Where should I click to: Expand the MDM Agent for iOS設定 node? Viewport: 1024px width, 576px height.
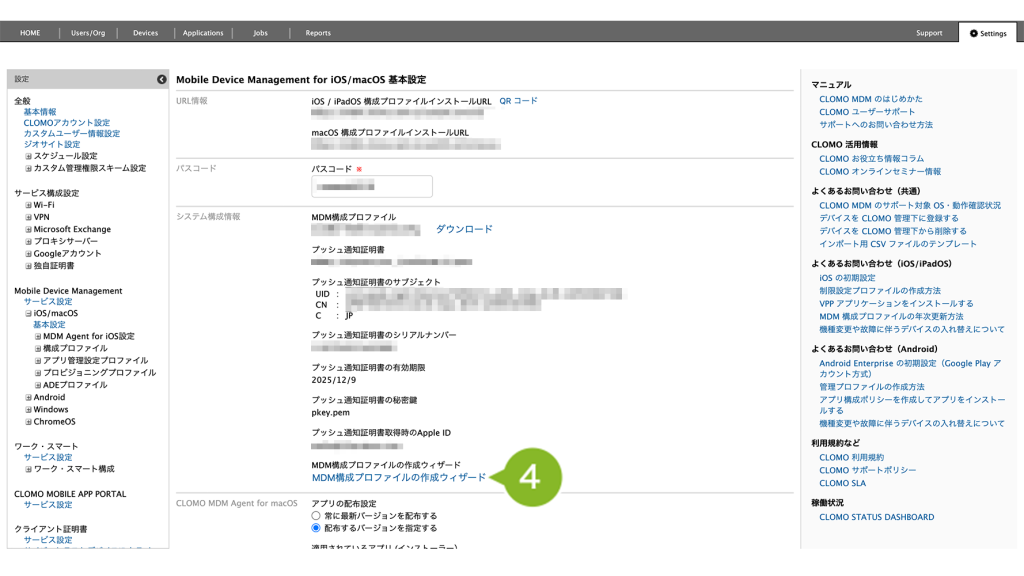38,336
